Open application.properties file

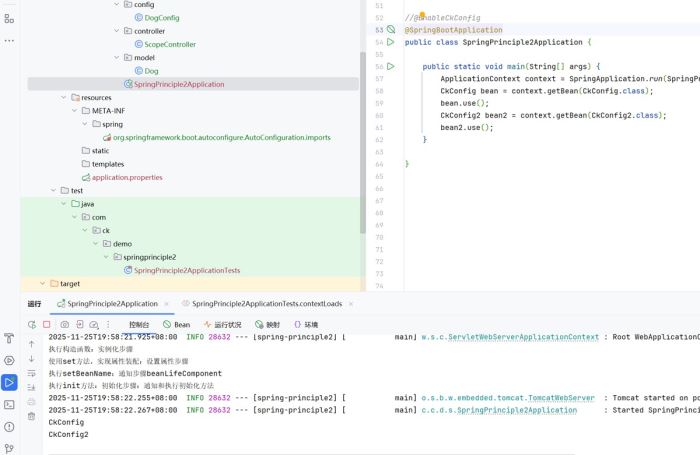tap(127, 177)
